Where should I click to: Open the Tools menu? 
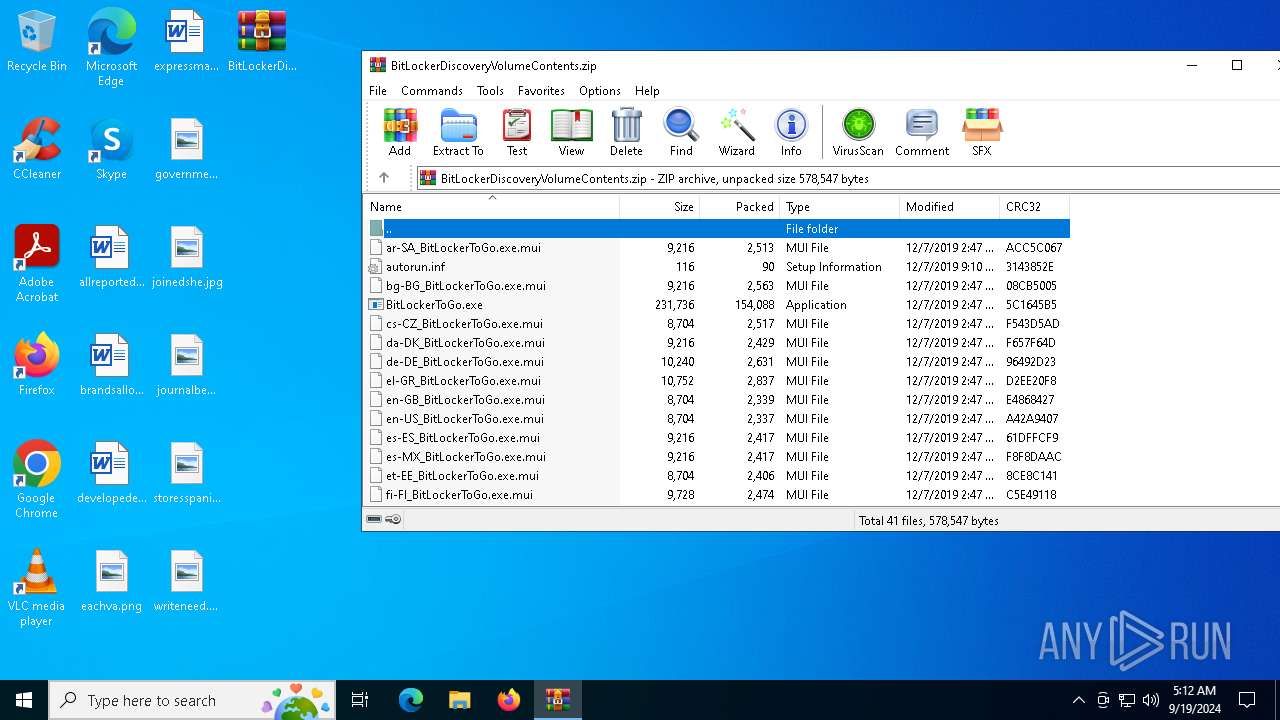point(490,90)
